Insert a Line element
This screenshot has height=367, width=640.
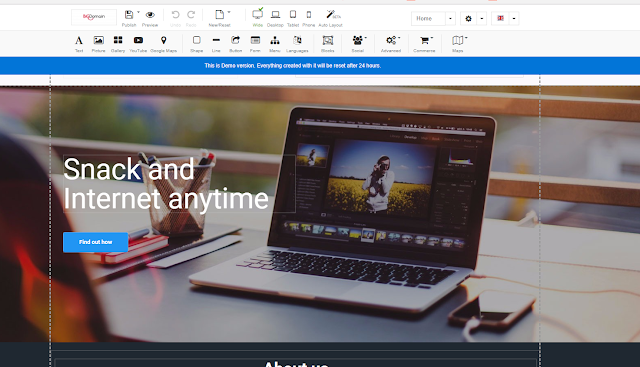216,40
